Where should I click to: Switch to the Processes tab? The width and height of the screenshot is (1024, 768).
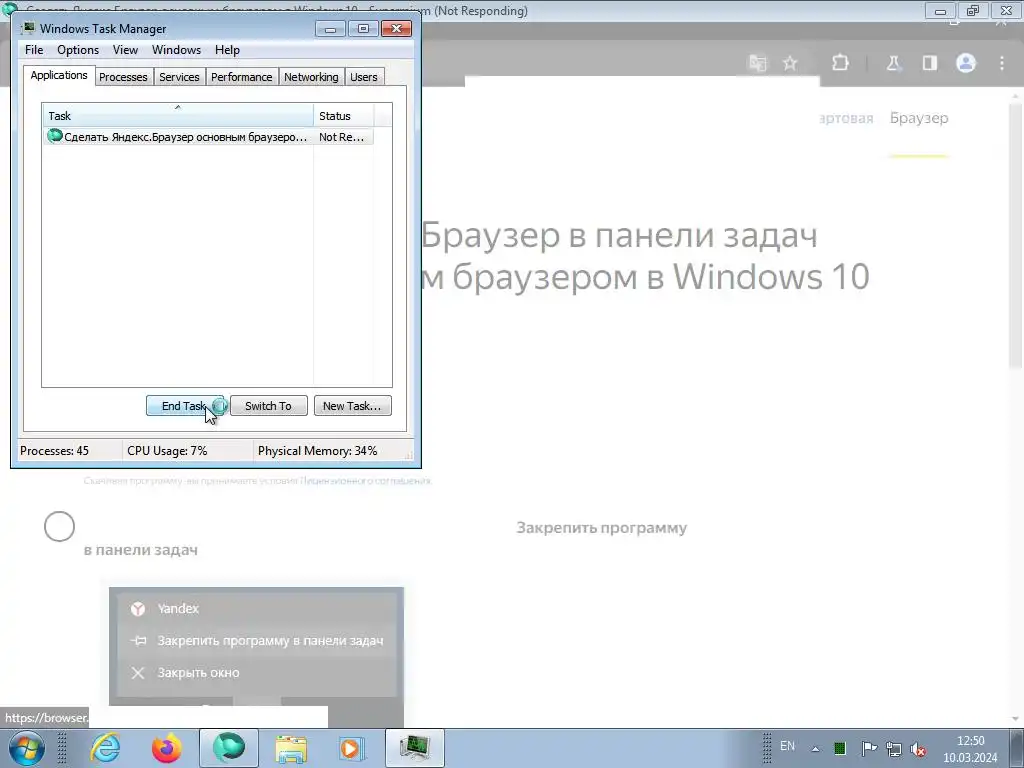tap(123, 77)
